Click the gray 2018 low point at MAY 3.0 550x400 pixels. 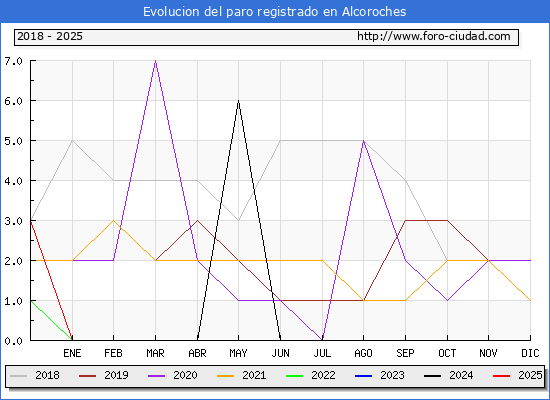point(239,220)
